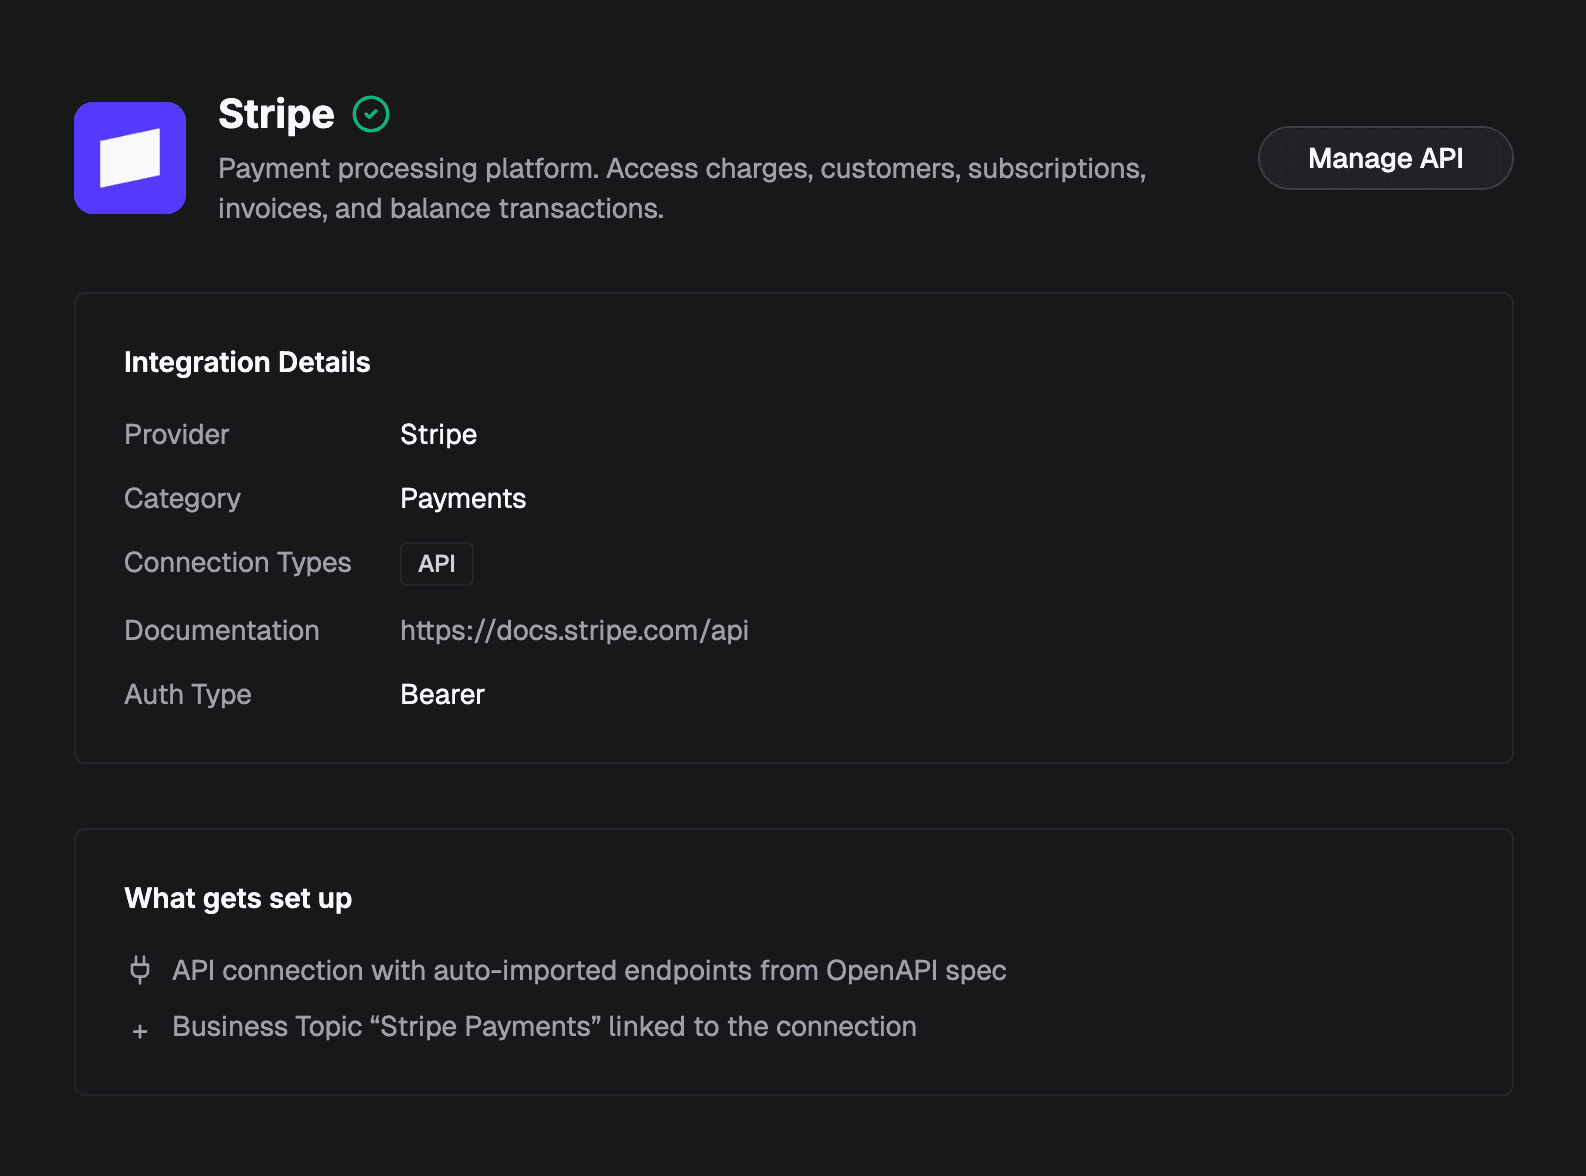1586x1176 pixels.
Task: Click the Provider field label
Action: (177, 435)
